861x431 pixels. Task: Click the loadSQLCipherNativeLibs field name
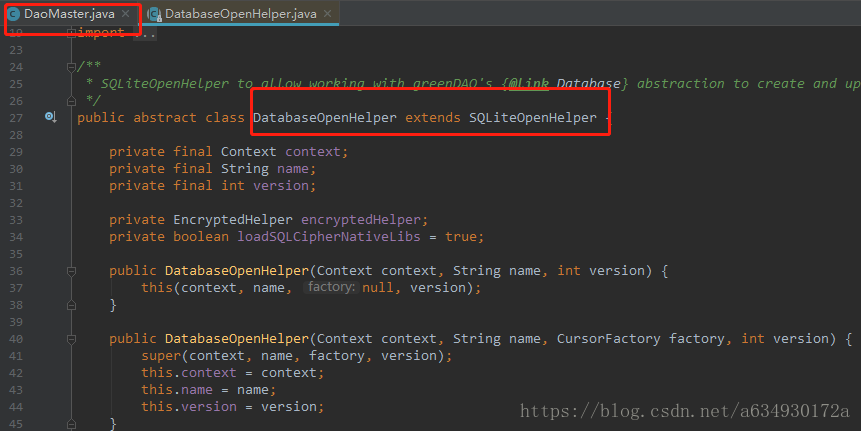tap(329, 237)
